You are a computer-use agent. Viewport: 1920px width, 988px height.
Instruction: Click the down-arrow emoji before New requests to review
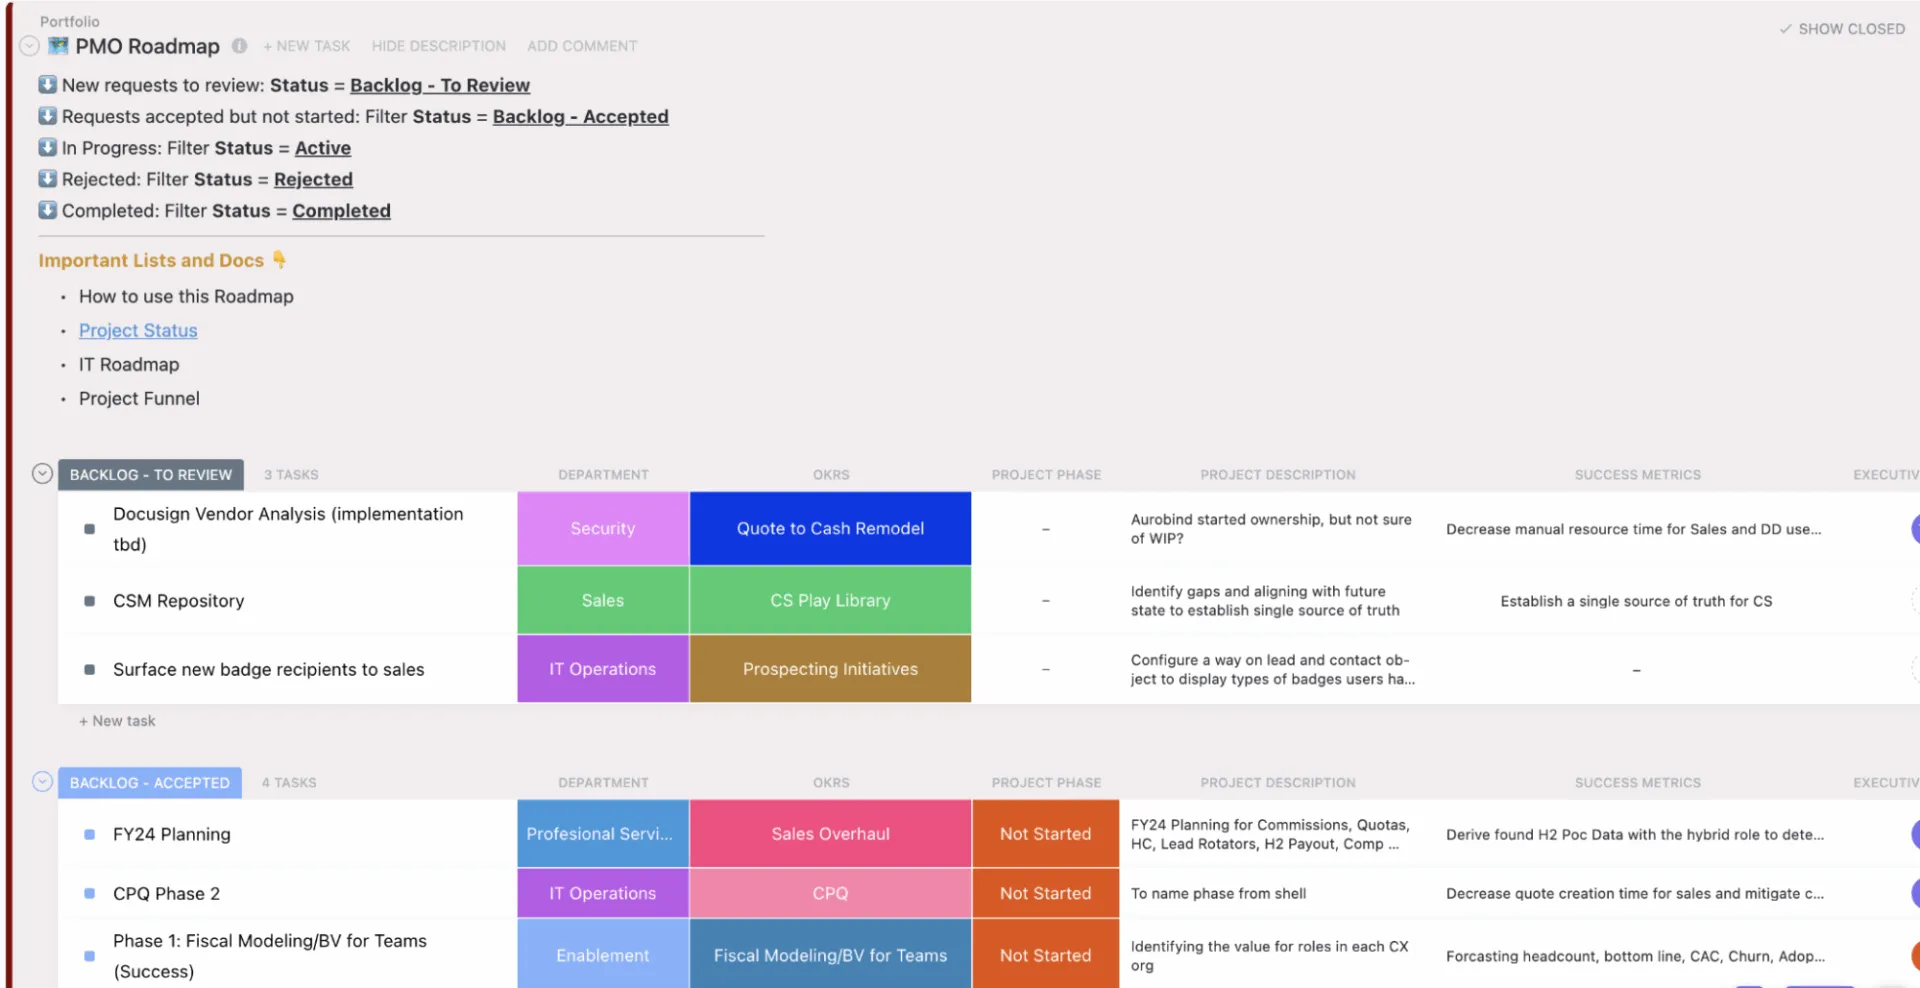coord(47,85)
